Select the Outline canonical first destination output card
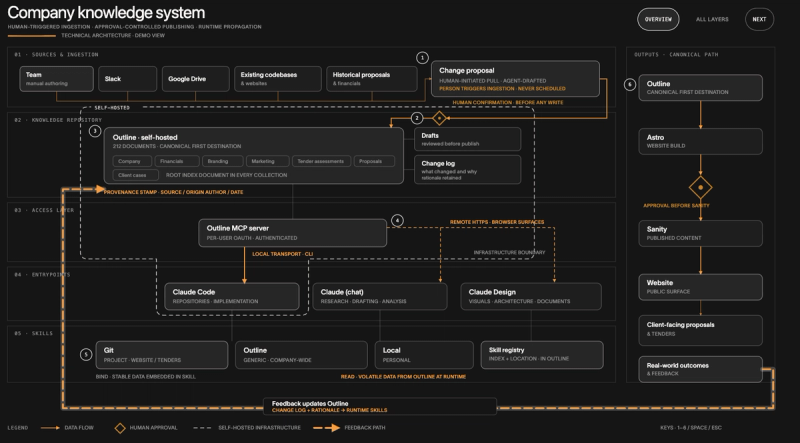This screenshot has width=800, height=443. [701, 88]
